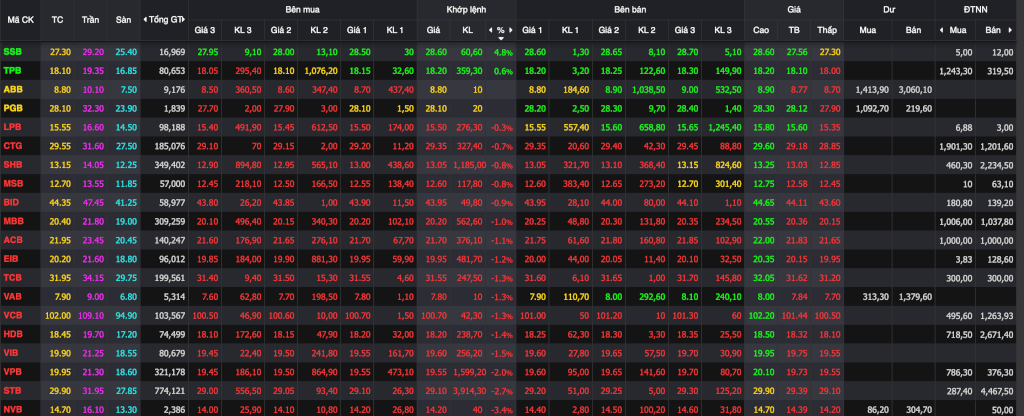Click STB's total value 774,121
Image resolution: width=1024 pixels, height=416 pixels.
172,392
